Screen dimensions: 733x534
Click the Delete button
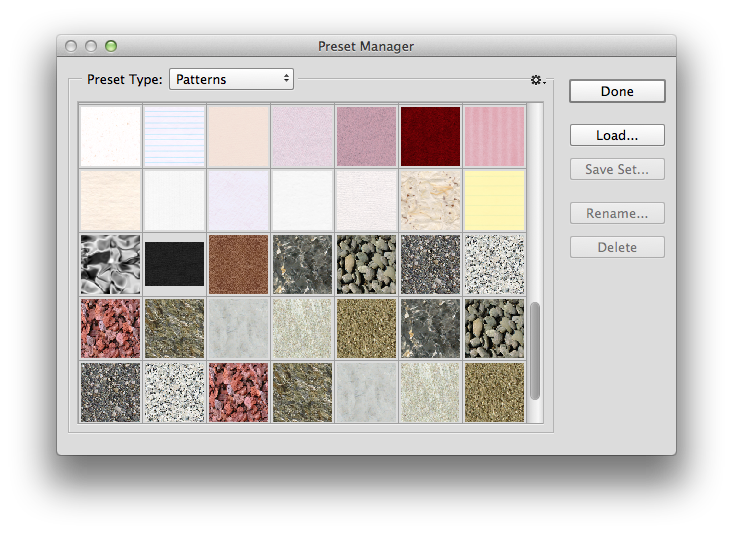(x=617, y=247)
